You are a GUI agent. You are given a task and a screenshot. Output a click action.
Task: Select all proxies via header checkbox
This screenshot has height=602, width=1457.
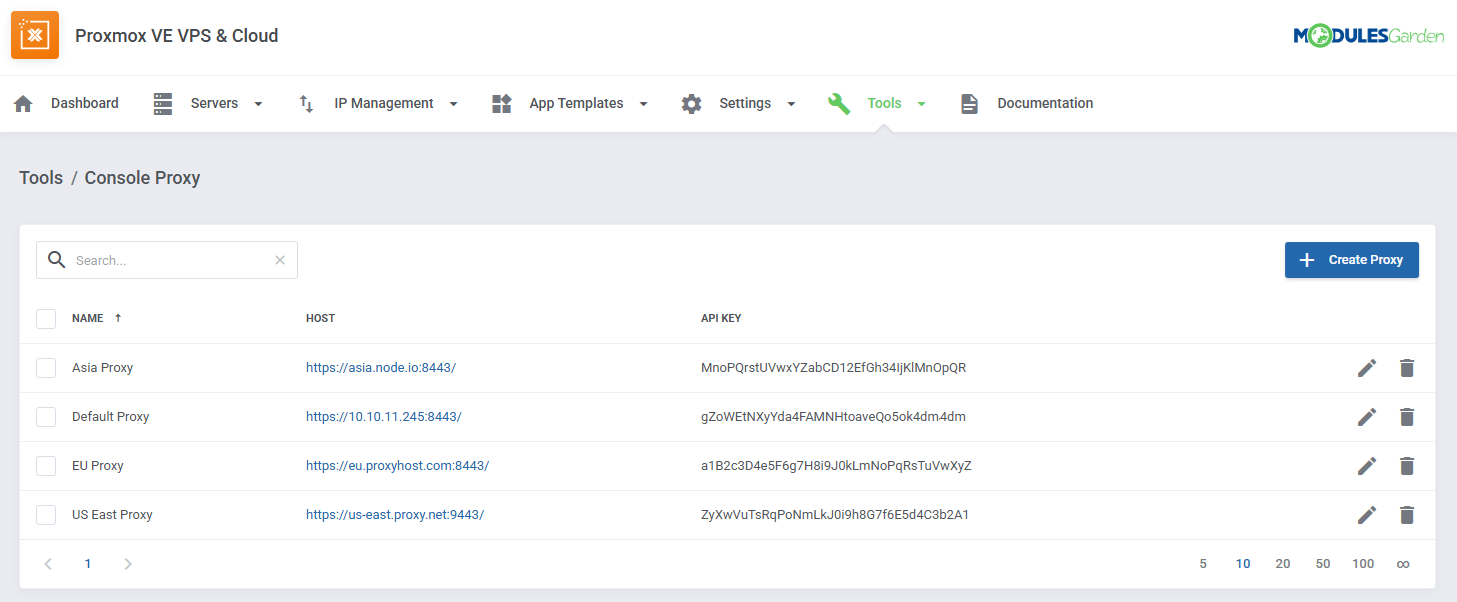point(46,318)
